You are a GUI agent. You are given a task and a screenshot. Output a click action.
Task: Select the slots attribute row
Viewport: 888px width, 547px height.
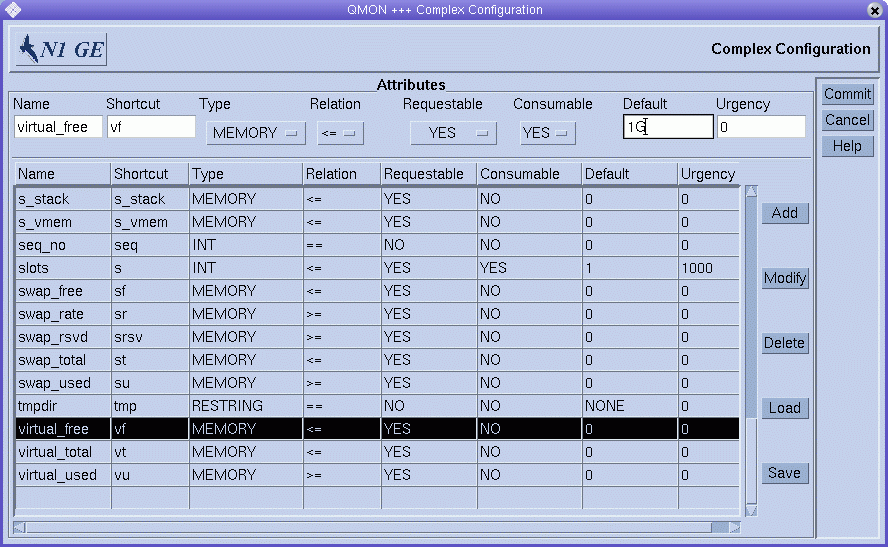point(377,268)
